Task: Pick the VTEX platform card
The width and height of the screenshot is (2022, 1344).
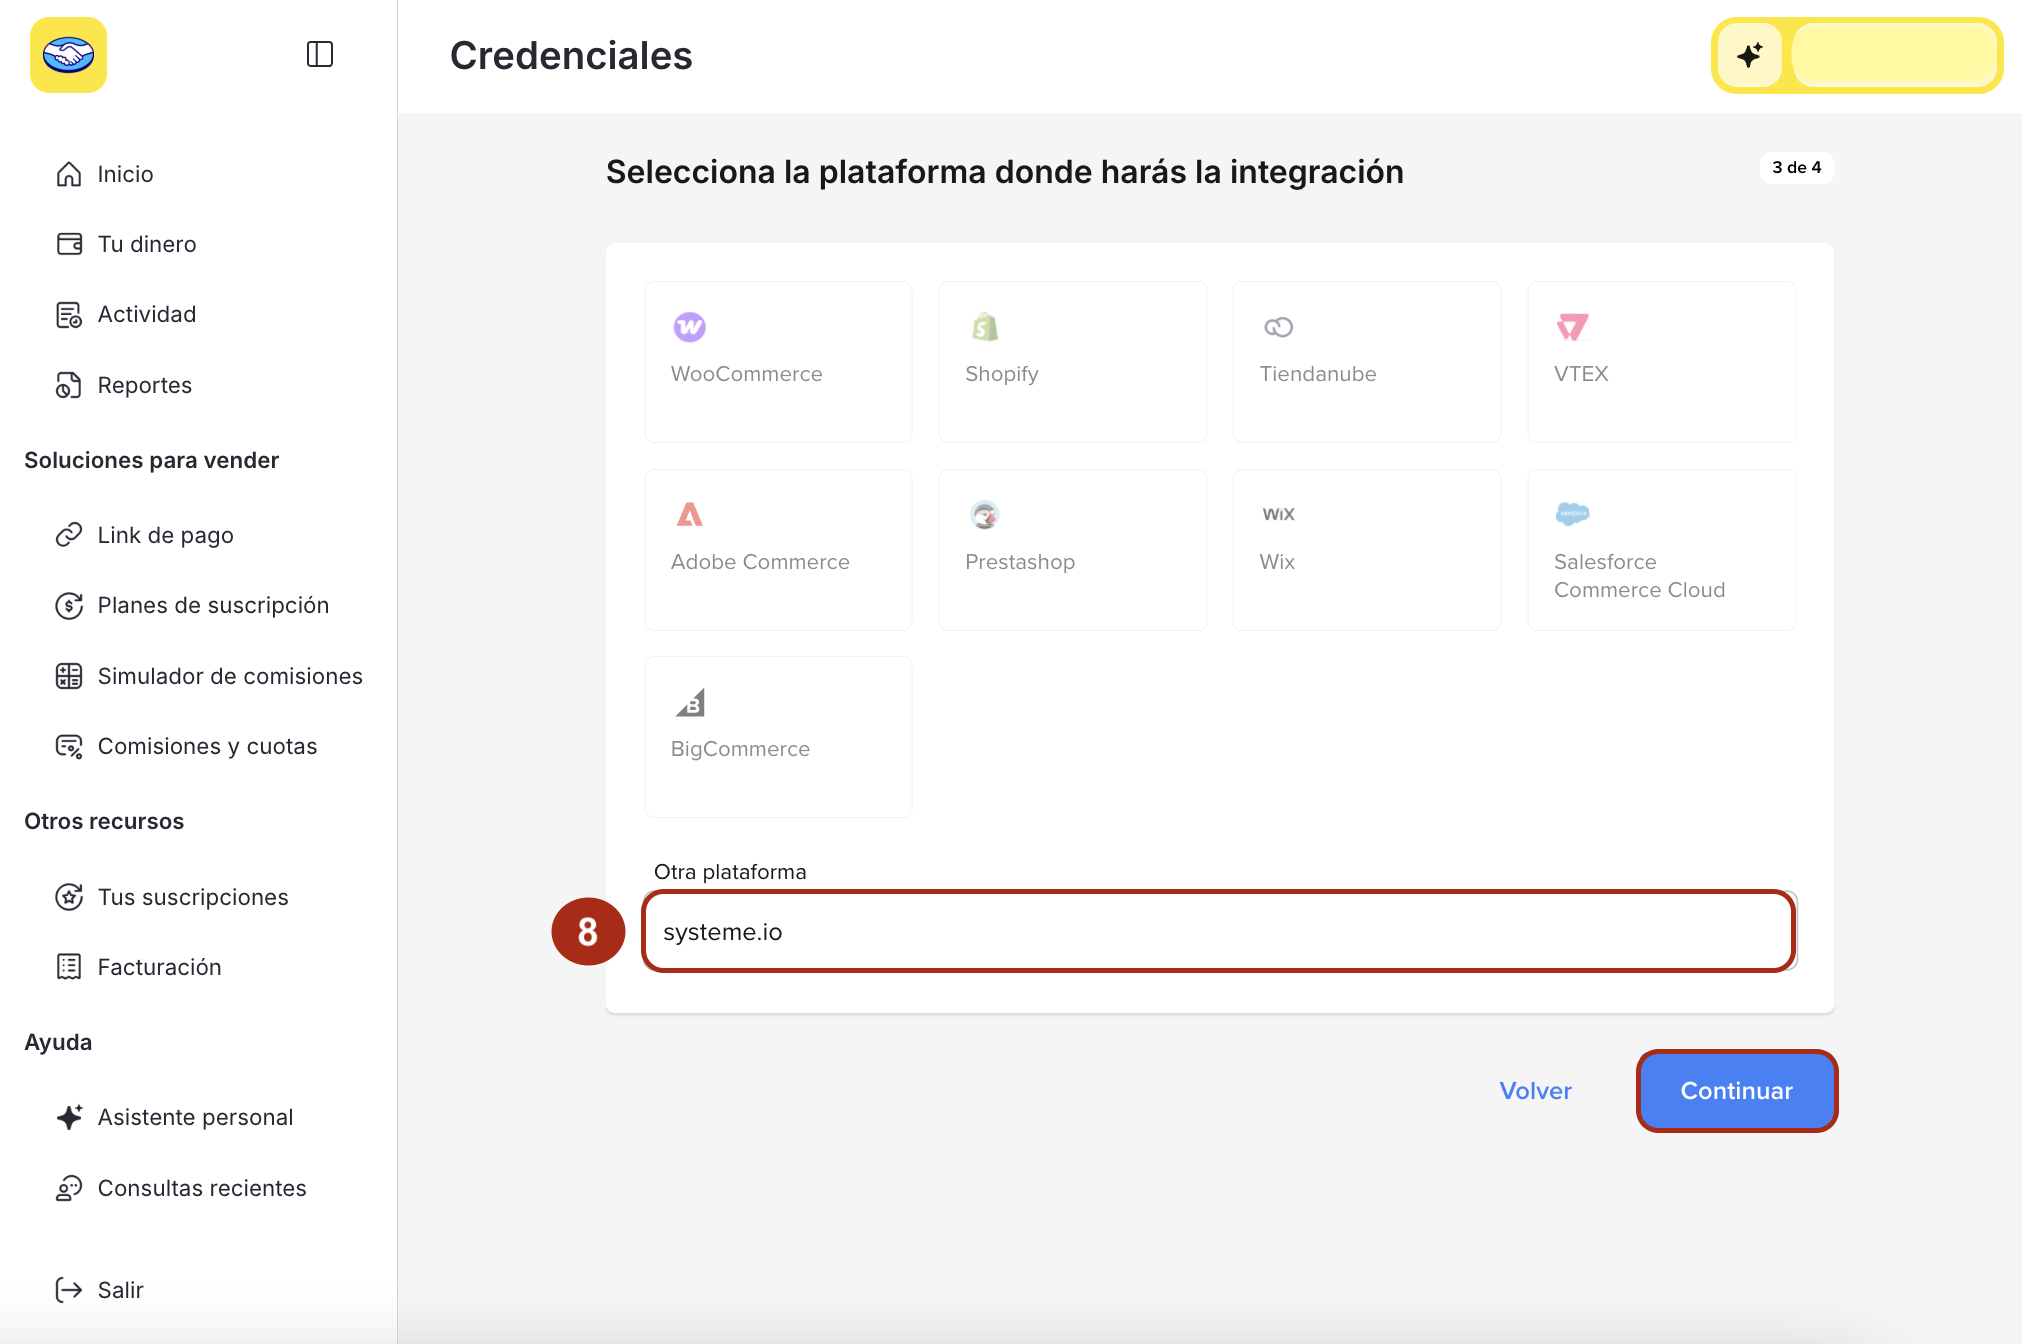Action: click(1662, 362)
